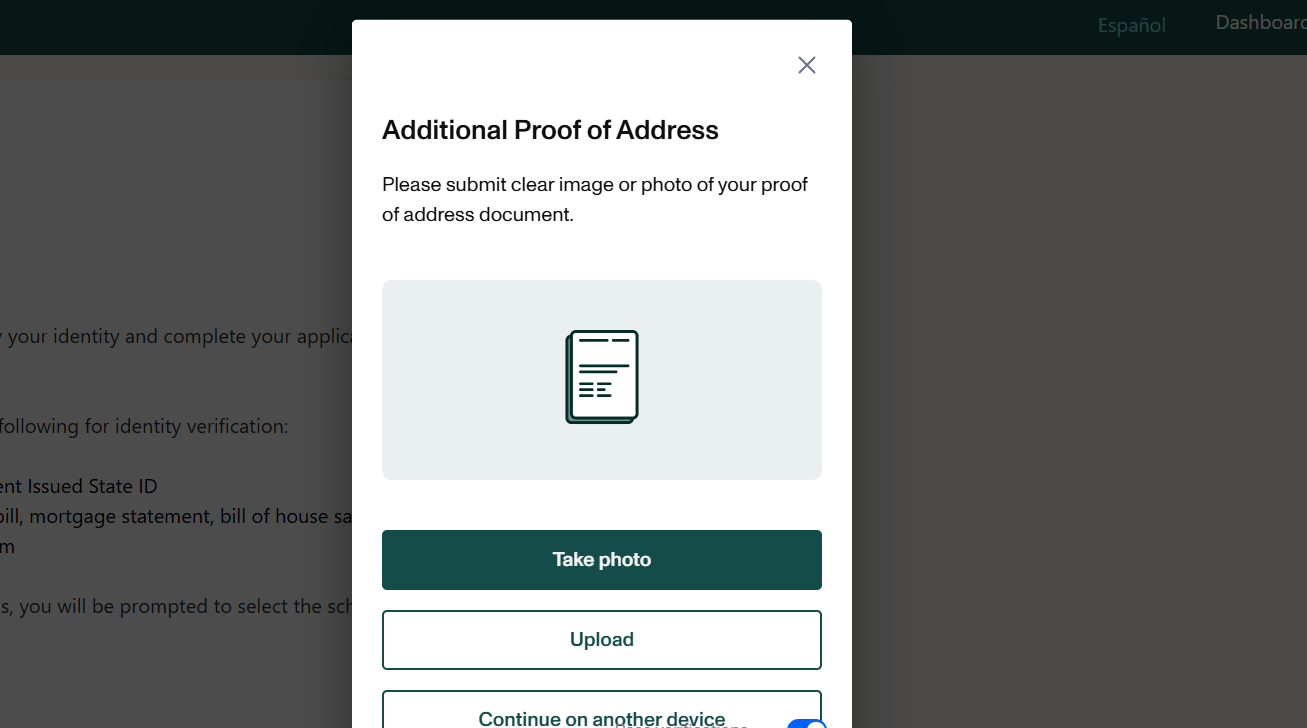This screenshot has height=728, width=1307.
Task: Toggle the blue switch at dialog bottom
Action: (x=808, y=724)
